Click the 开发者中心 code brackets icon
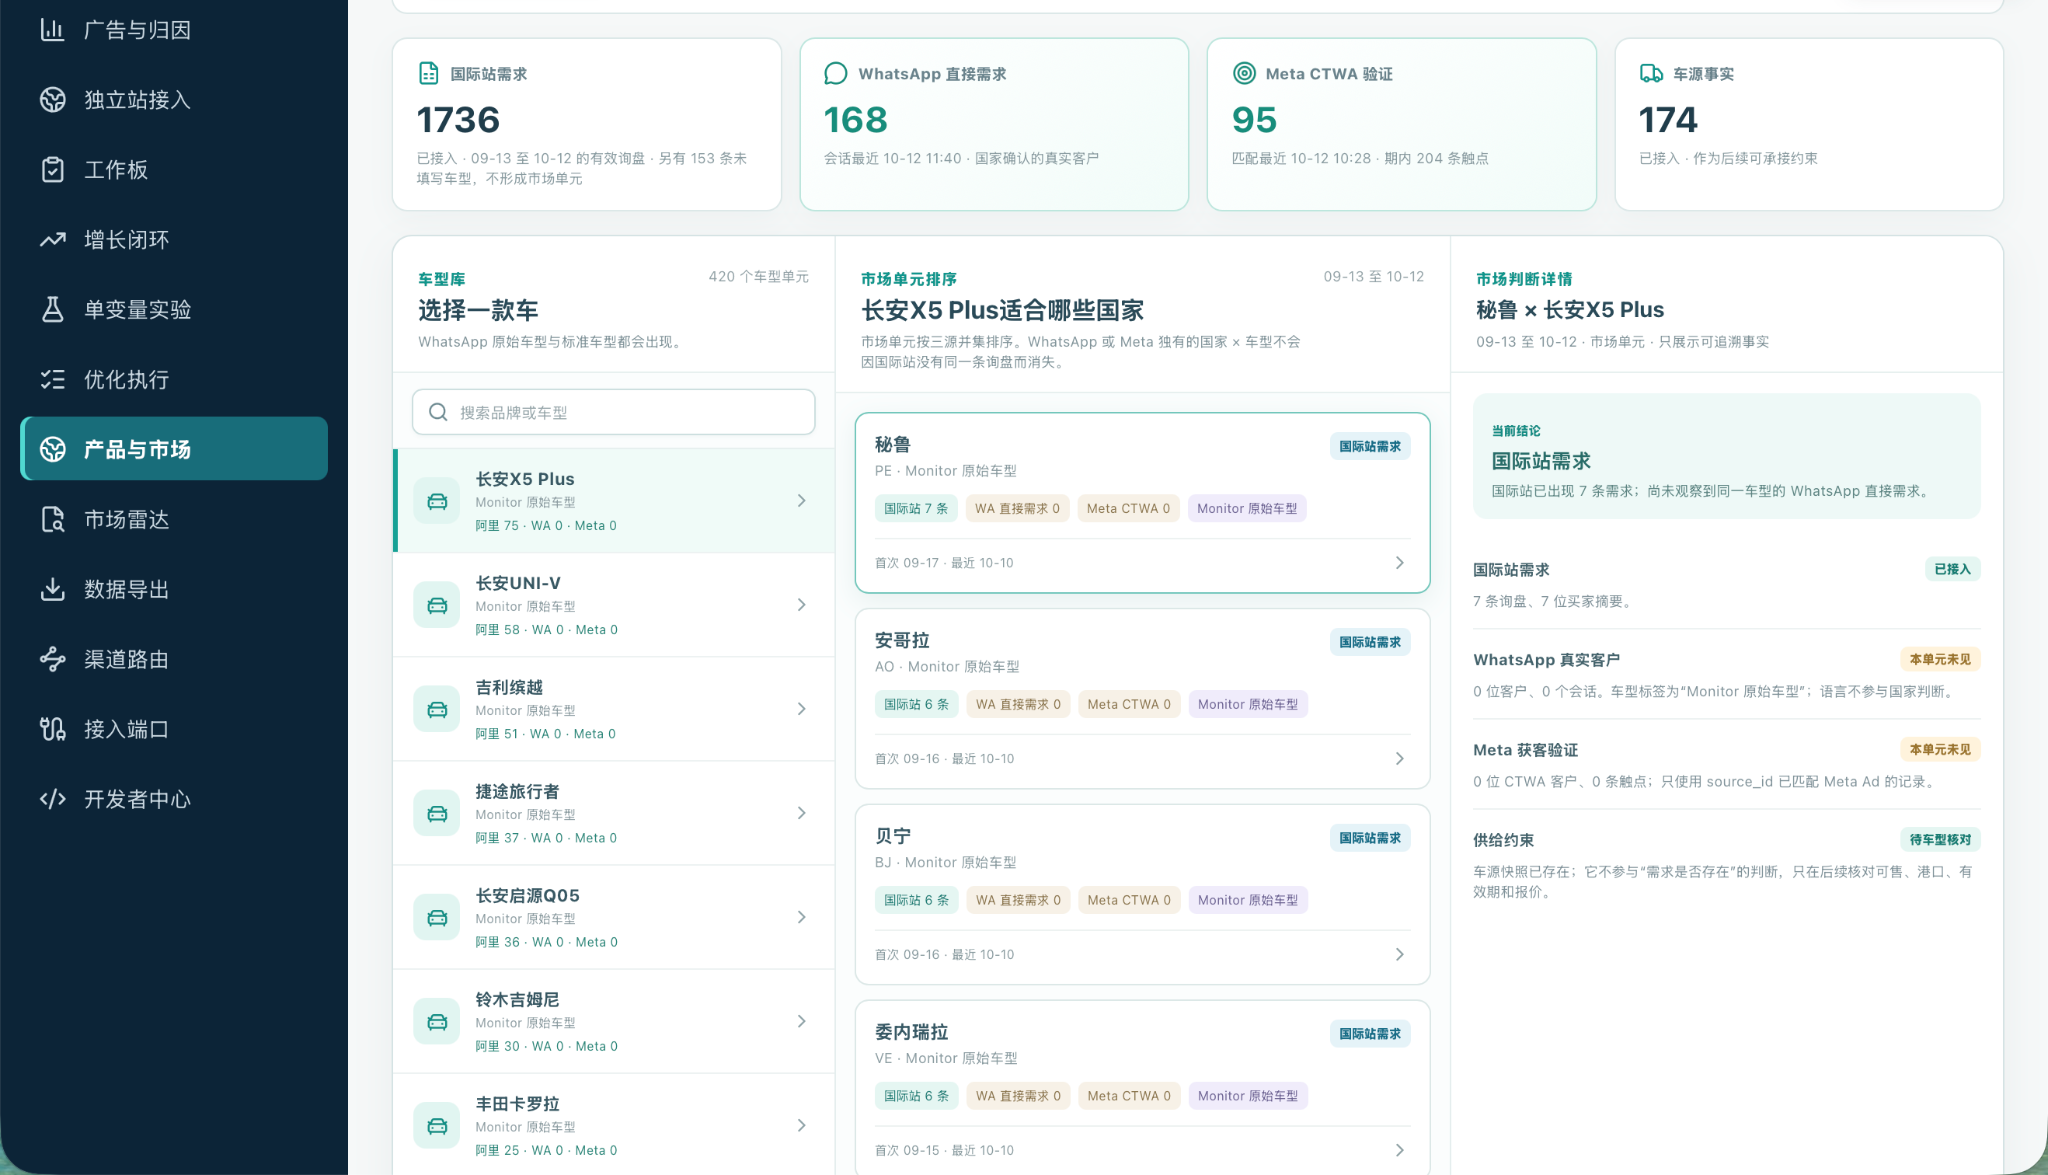The width and height of the screenshot is (2048, 1175). tap(52, 799)
